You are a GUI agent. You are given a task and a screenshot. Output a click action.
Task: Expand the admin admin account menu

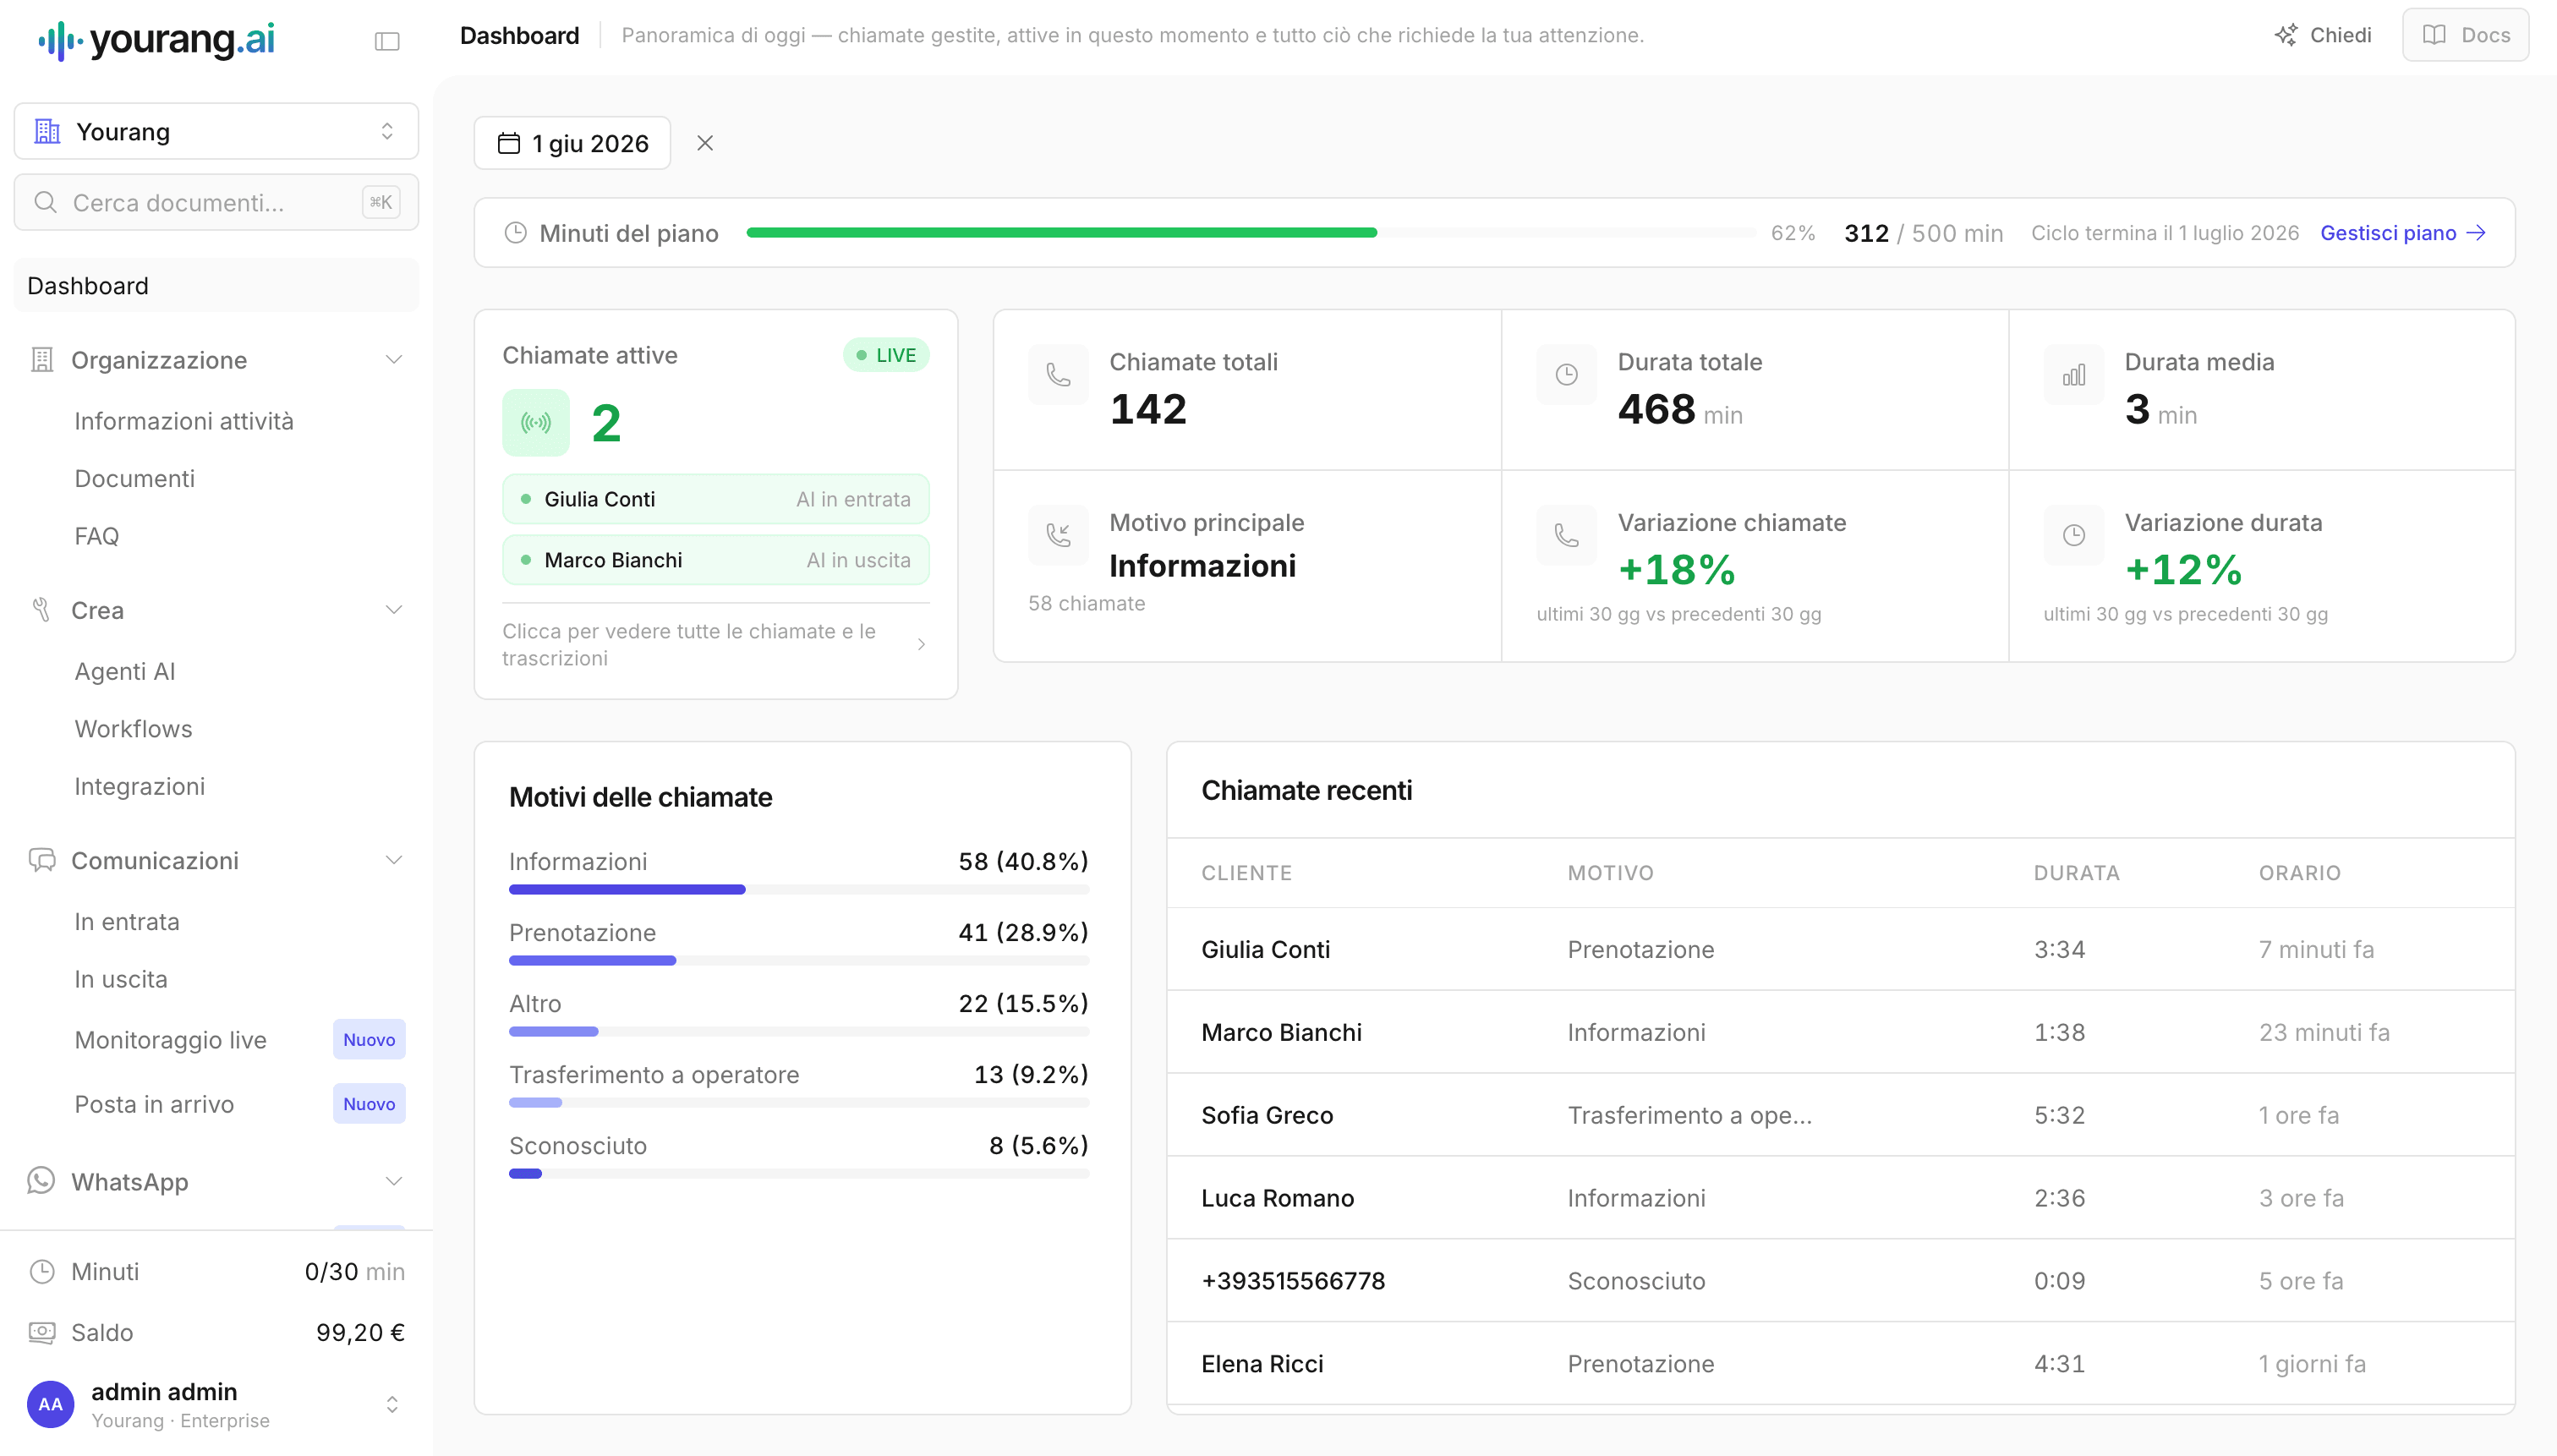click(392, 1404)
